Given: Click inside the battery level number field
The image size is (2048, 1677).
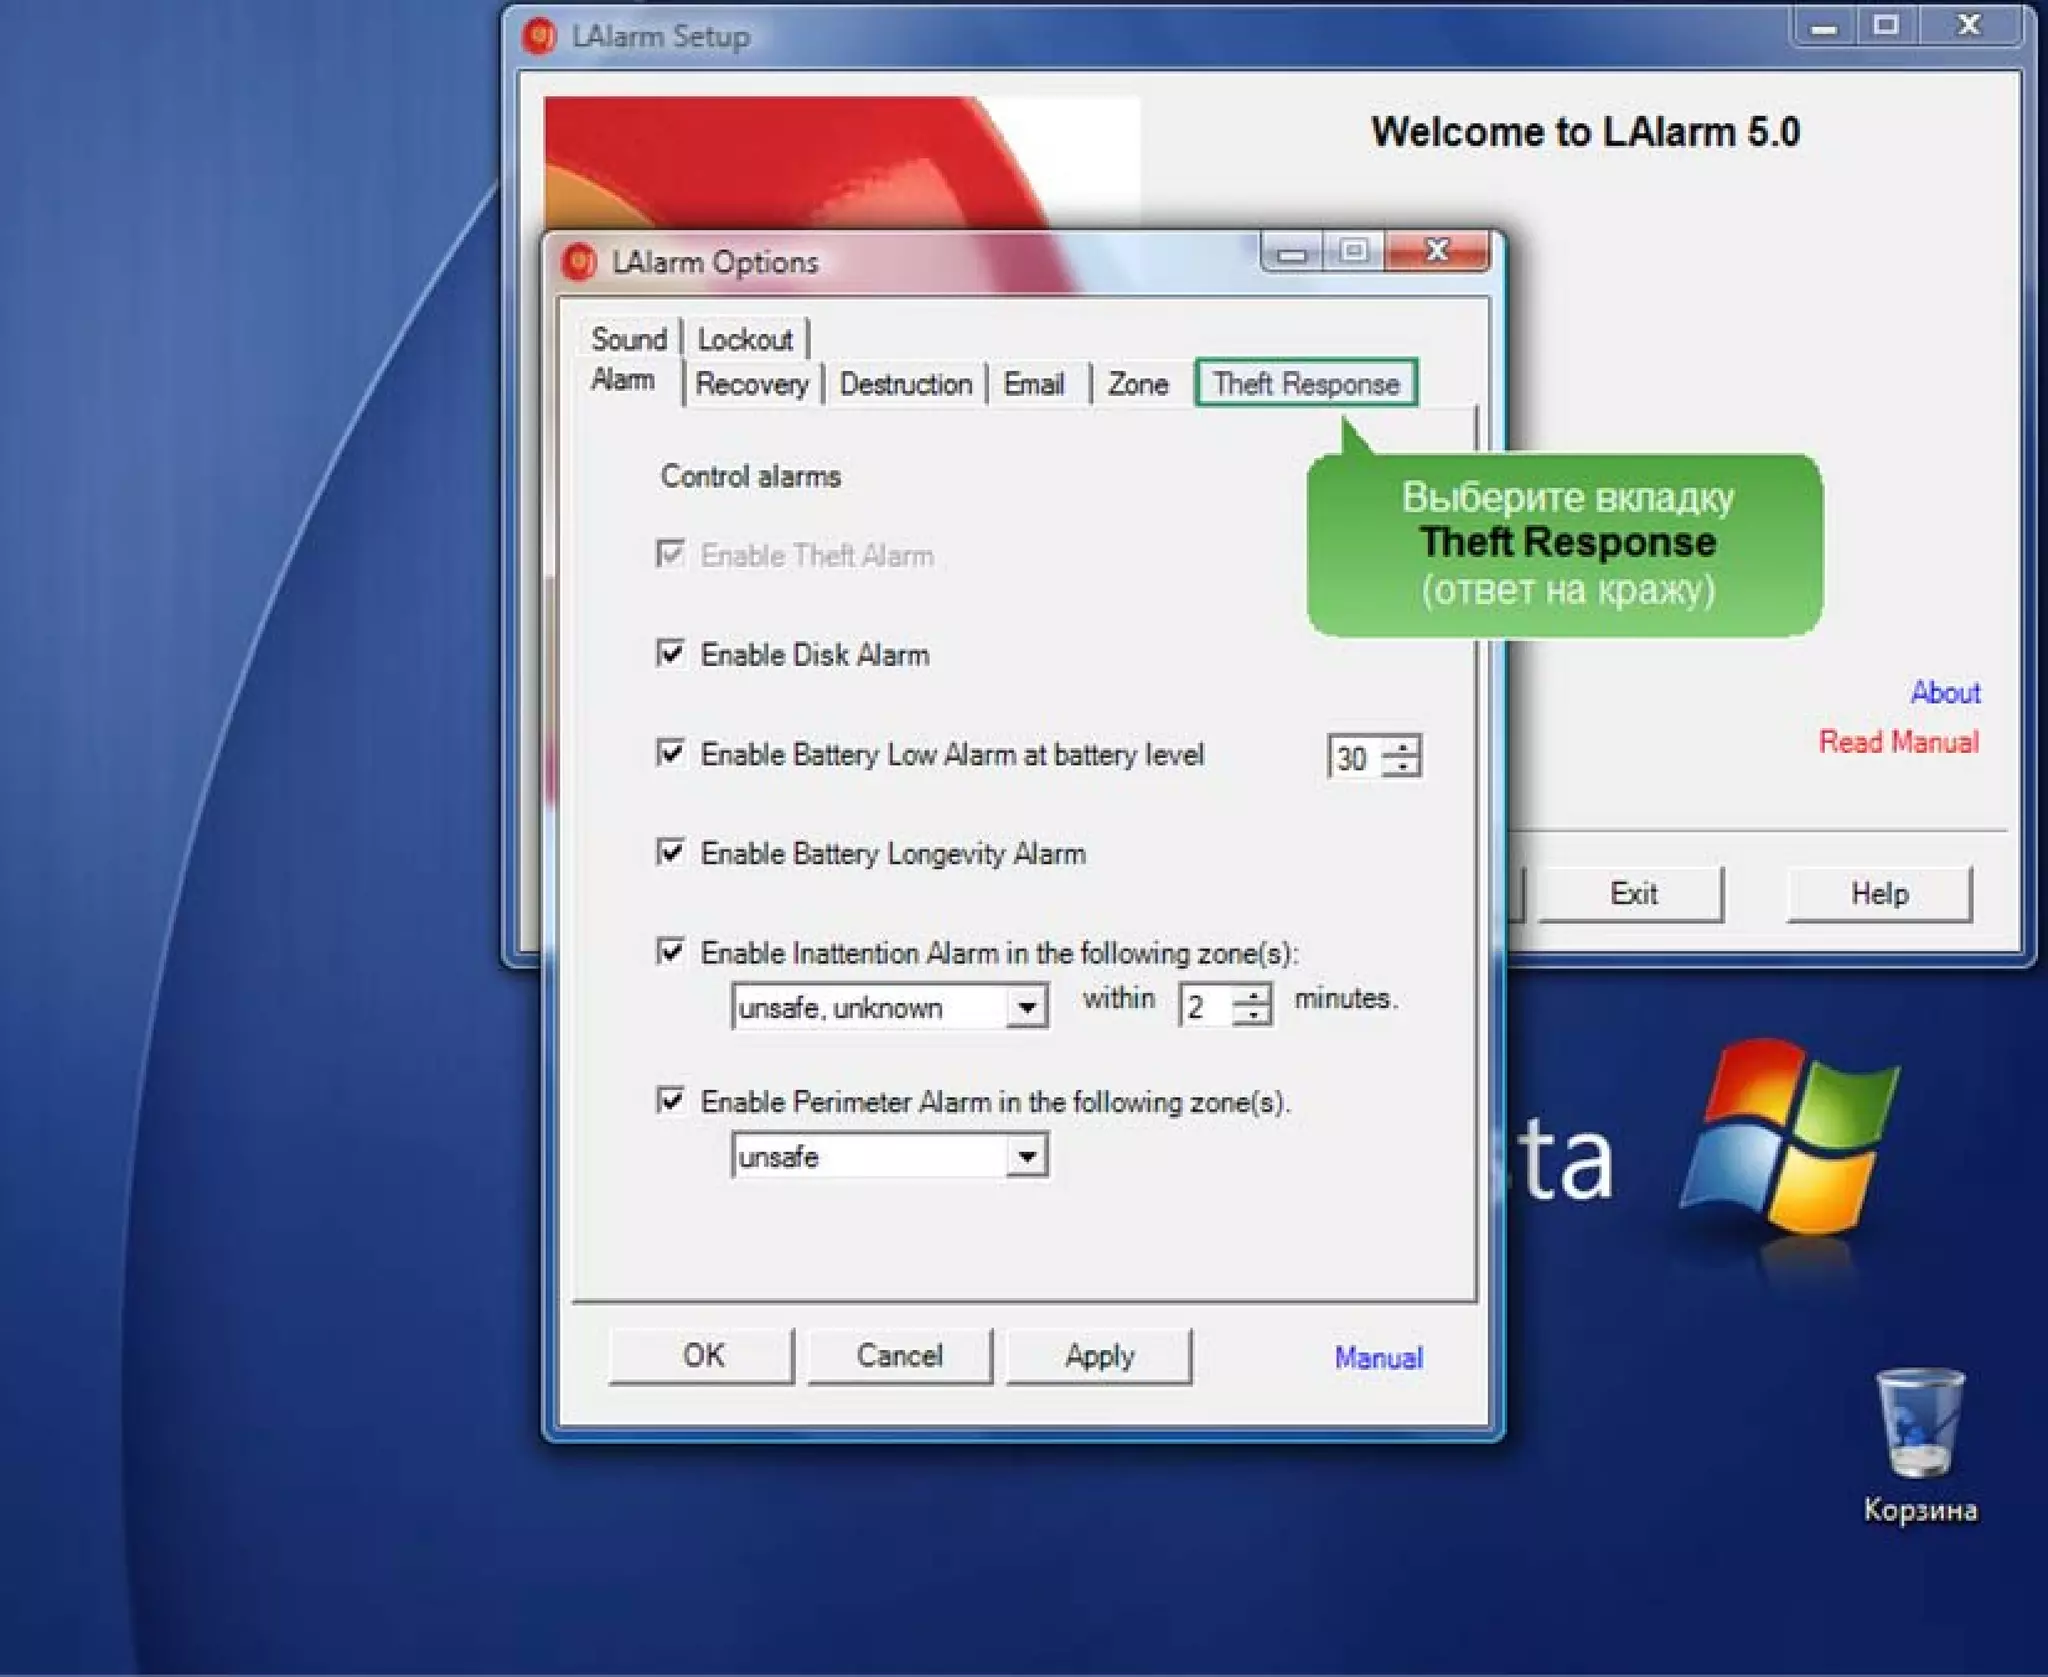Looking at the screenshot, I should [1354, 757].
